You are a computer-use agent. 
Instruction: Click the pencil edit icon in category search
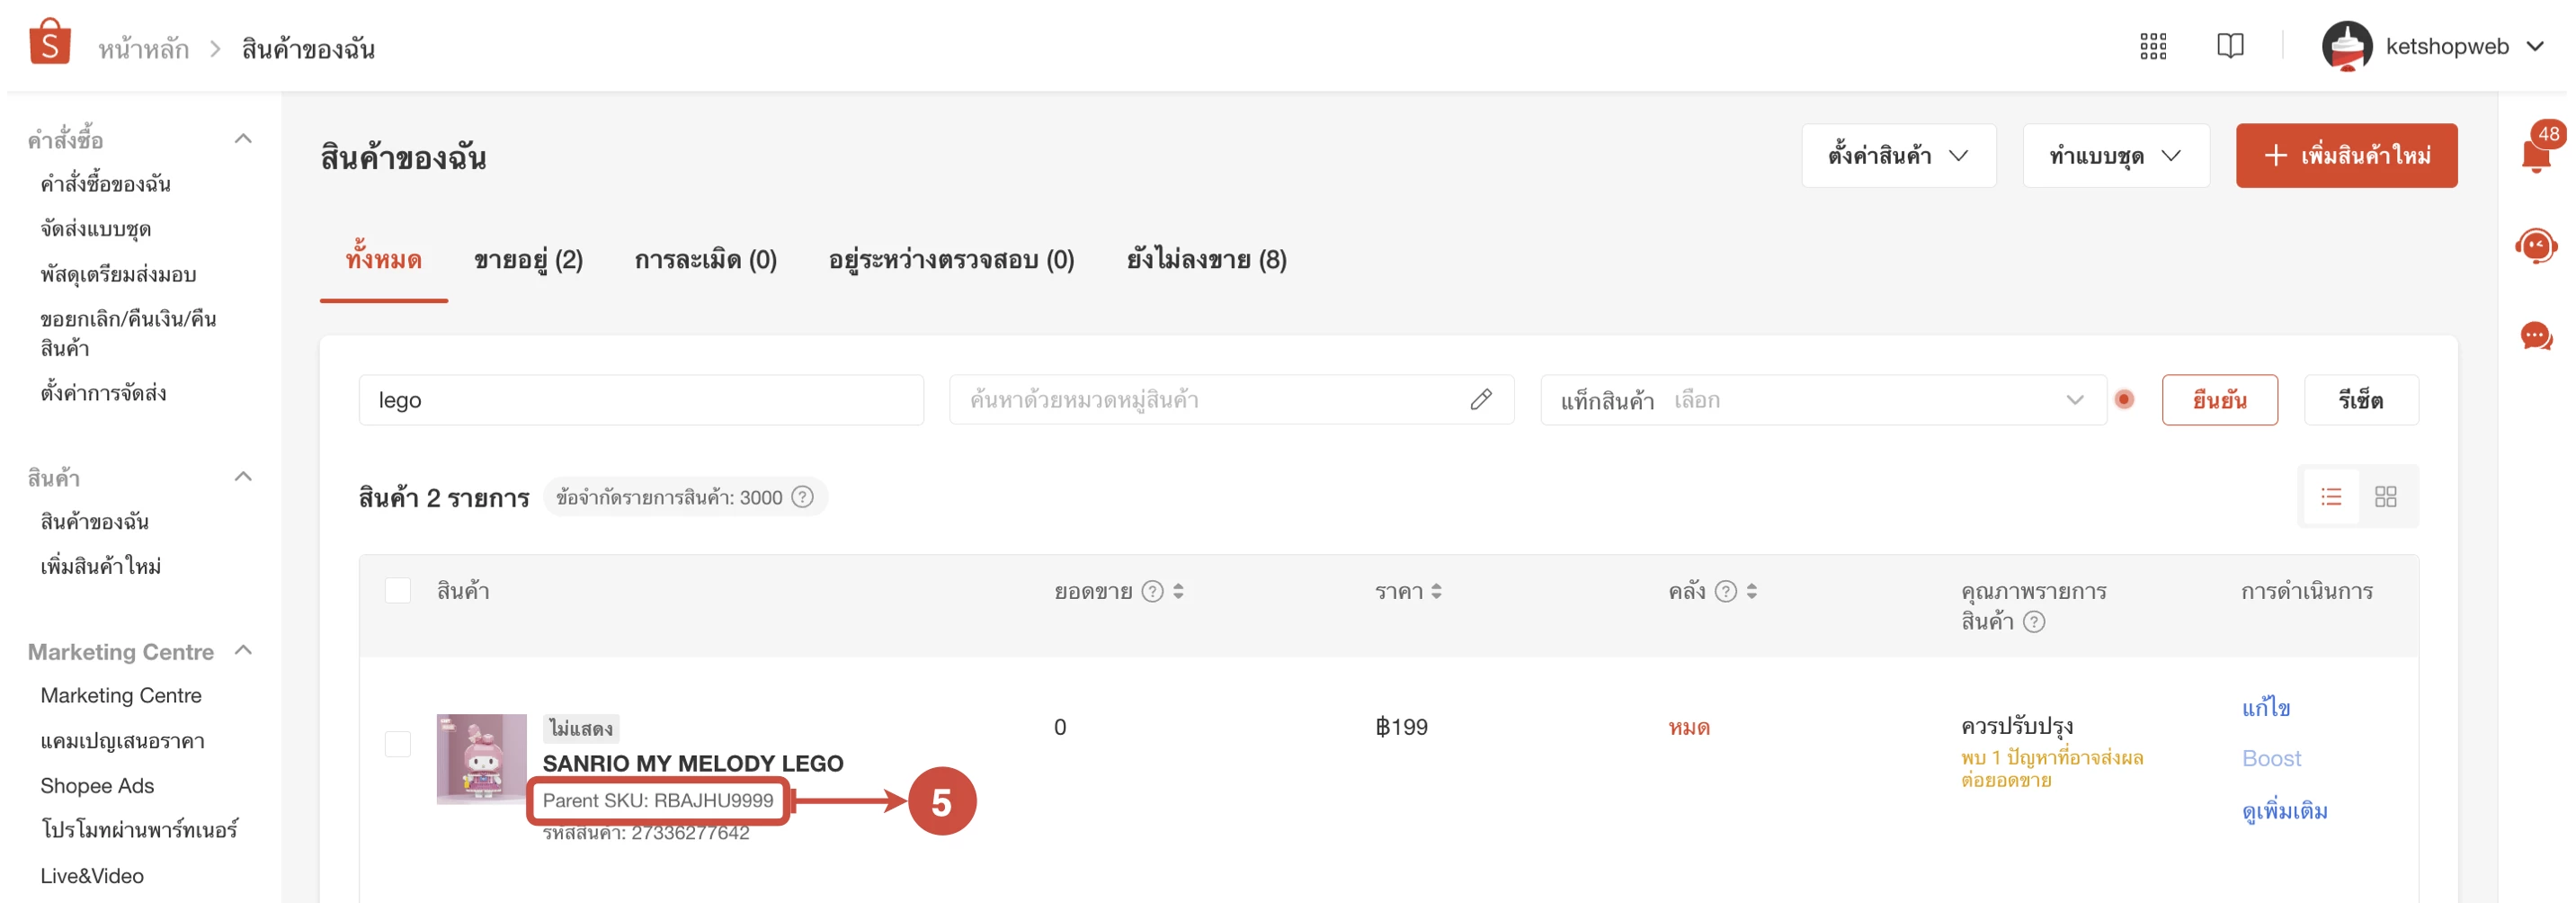point(1481,400)
